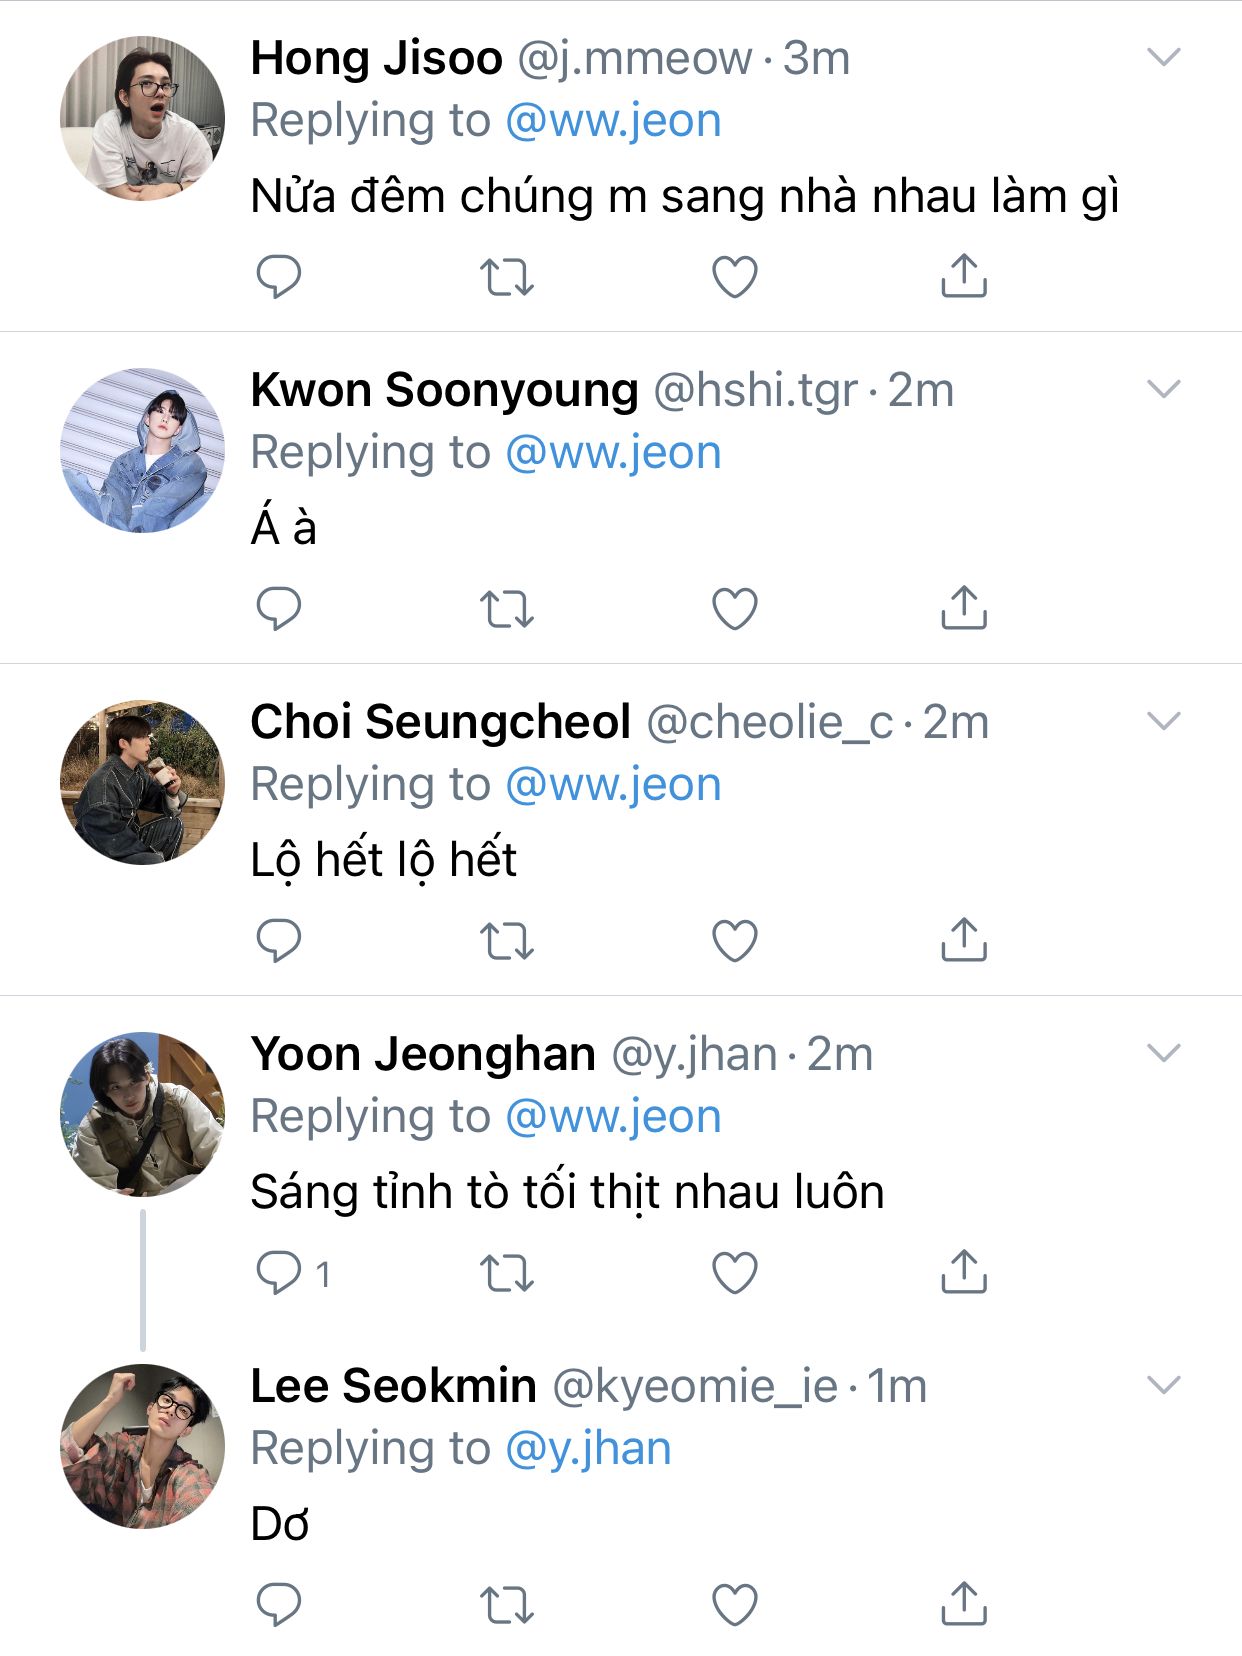Image resolution: width=1242 pixels, height=1656 pixels.
Task: Like Hong Jisoo's tweet
Action: (734, 277)
